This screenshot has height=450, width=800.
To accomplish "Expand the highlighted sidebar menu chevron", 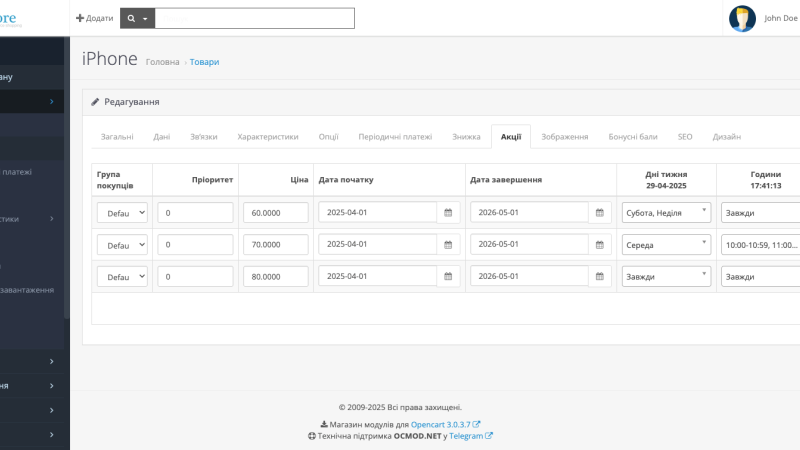I will click(x=52, y=102).
